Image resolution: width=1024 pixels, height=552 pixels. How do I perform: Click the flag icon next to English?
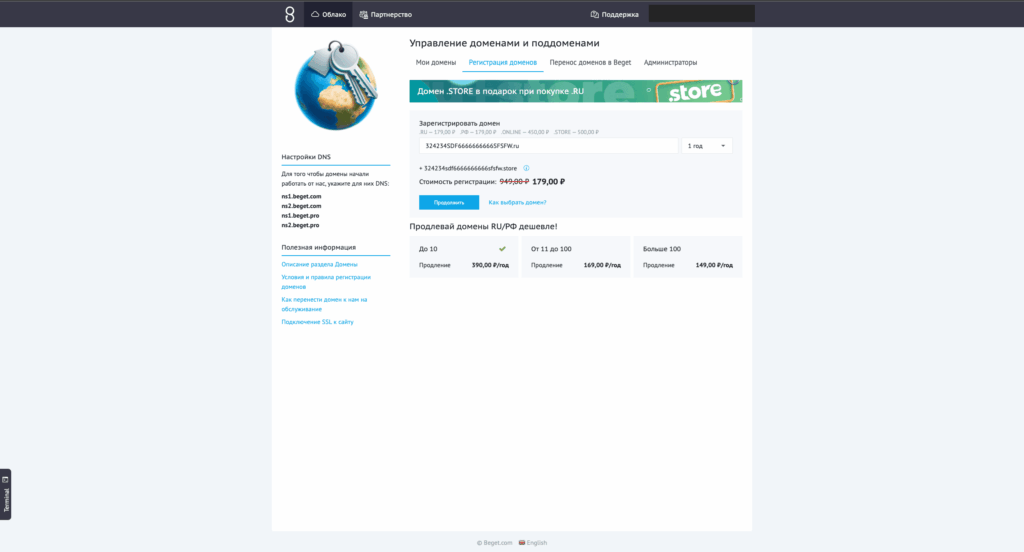coord(519,542)
